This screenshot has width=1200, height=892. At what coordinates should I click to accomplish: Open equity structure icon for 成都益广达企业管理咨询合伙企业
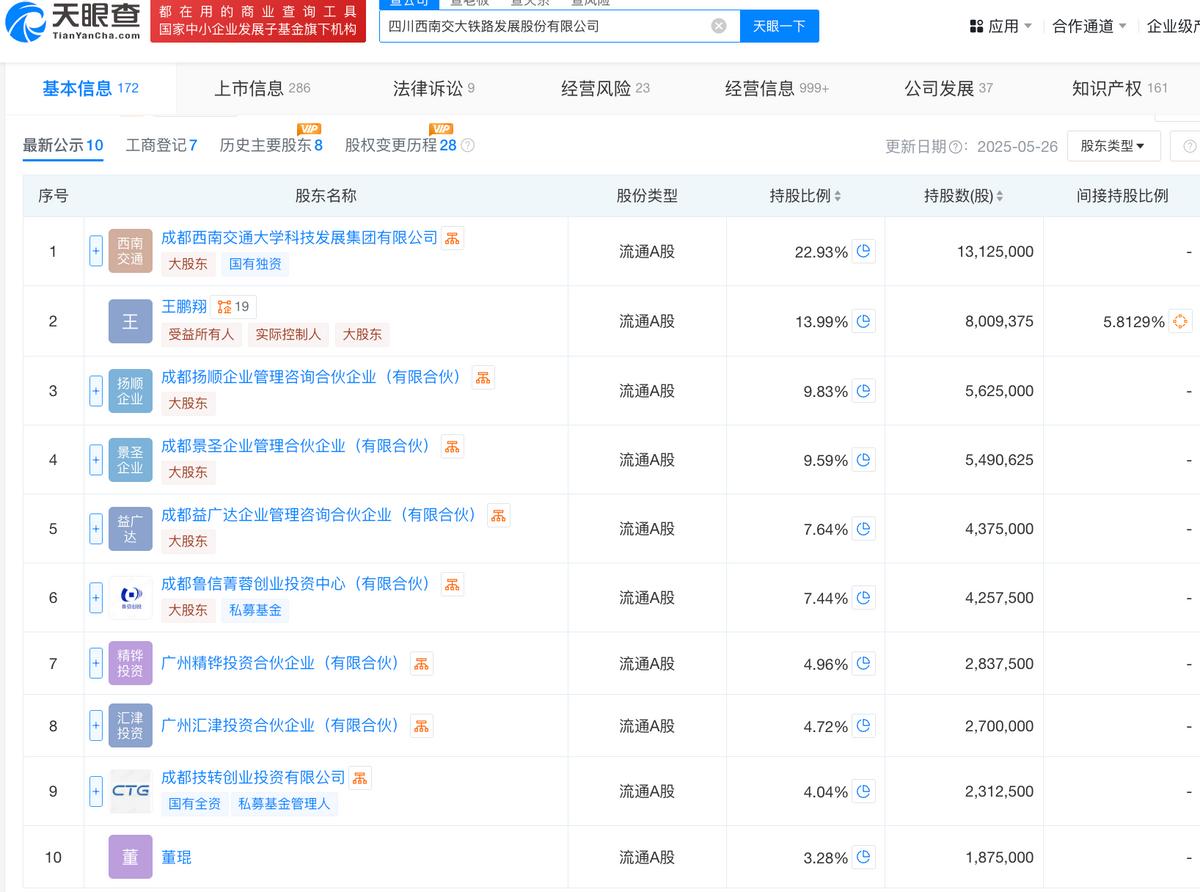(498, 515)
